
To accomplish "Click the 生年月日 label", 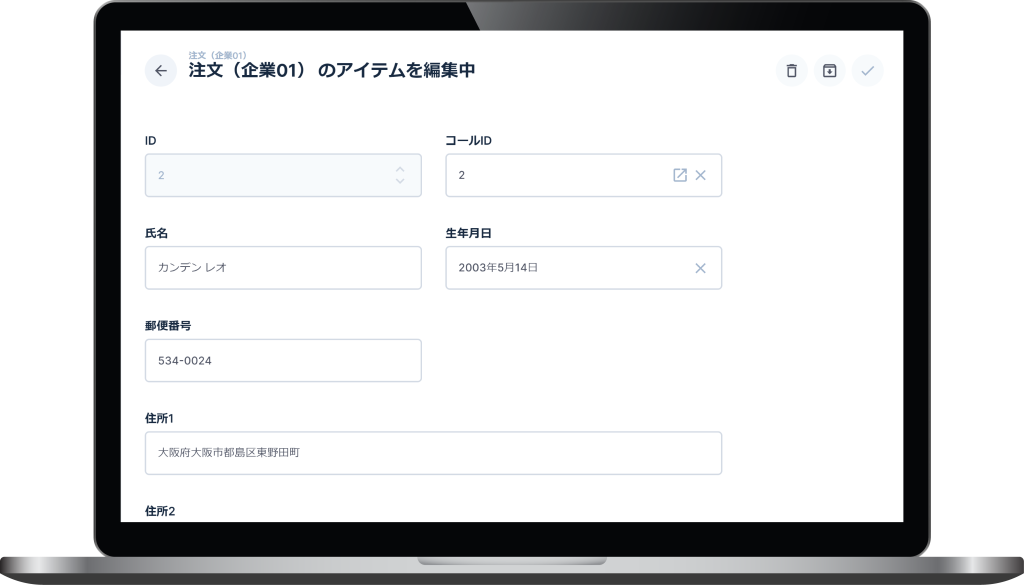I will 468,233.
